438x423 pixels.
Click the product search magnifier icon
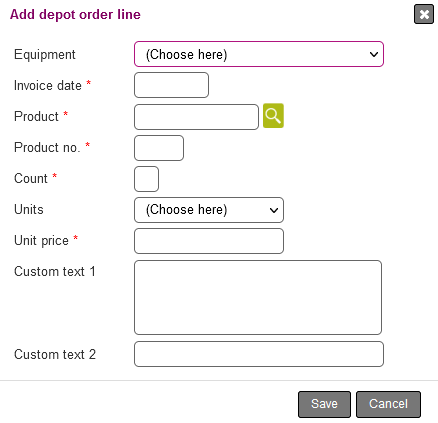(273, 116)
